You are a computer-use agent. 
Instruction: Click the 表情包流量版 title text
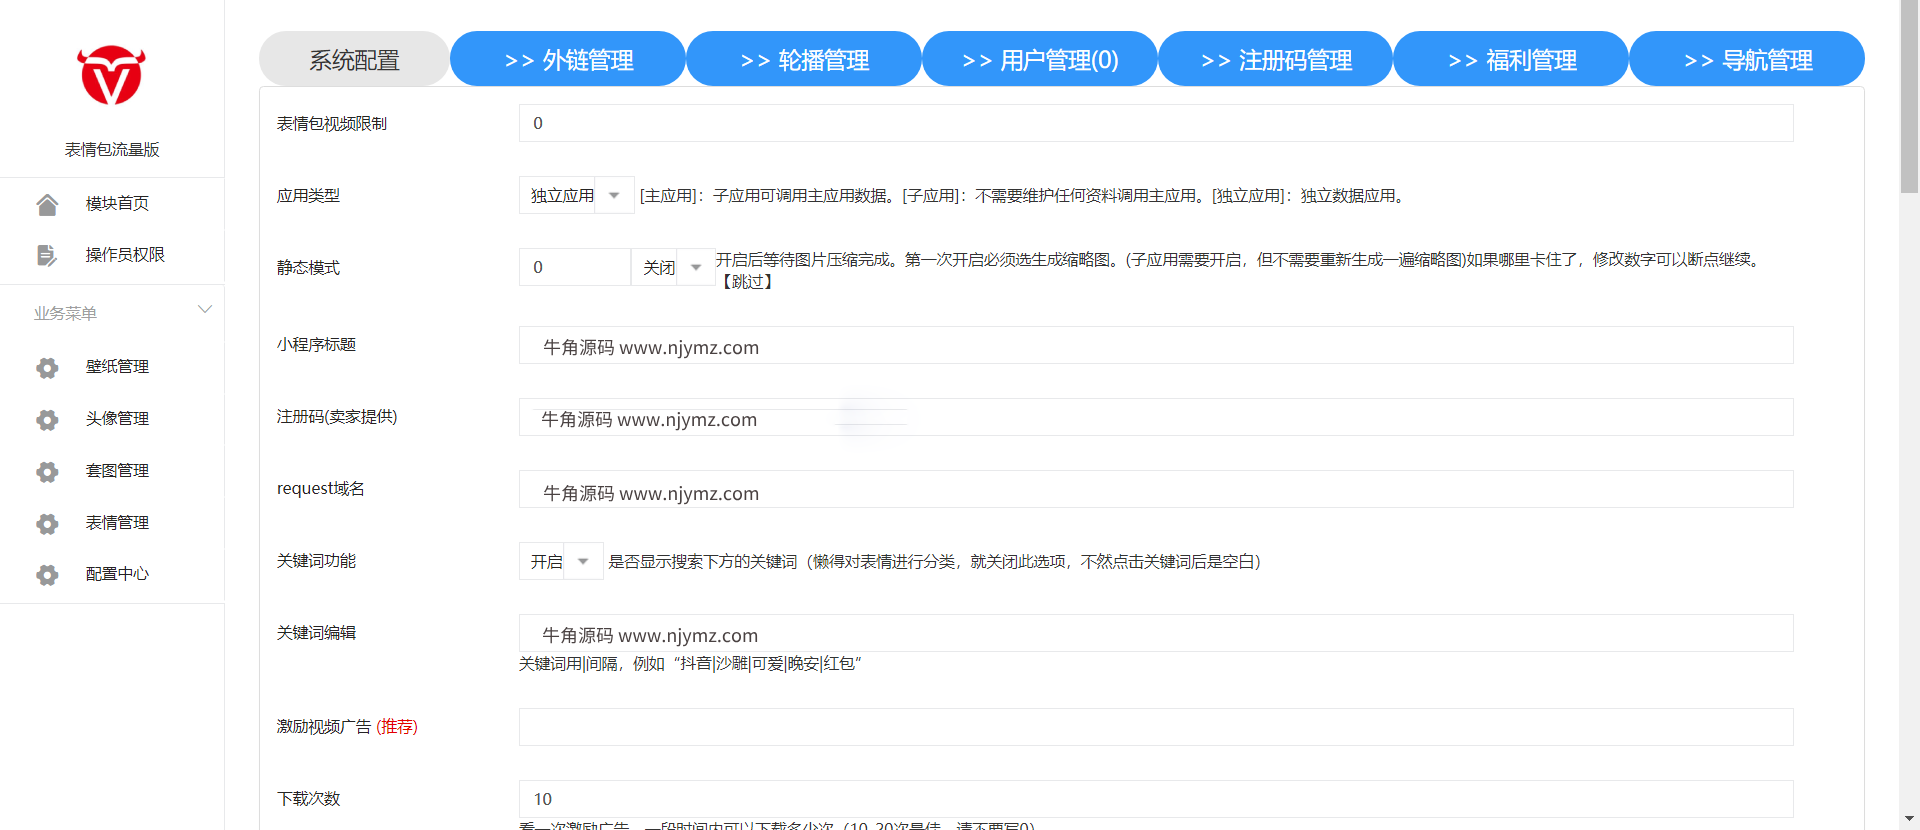pyautogui.click(x=112, y=149)
